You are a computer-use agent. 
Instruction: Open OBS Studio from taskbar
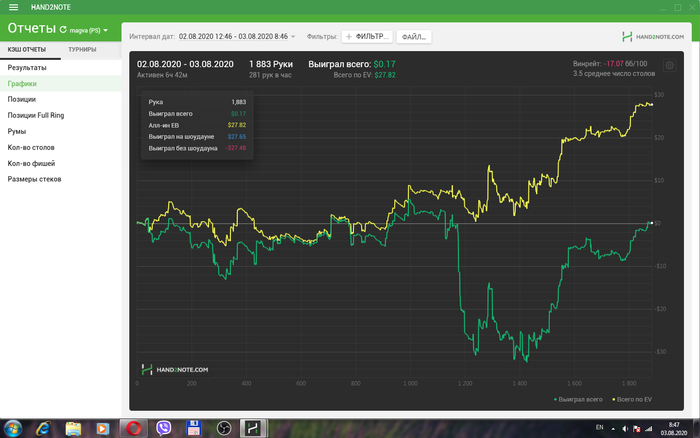click(224, 429)
